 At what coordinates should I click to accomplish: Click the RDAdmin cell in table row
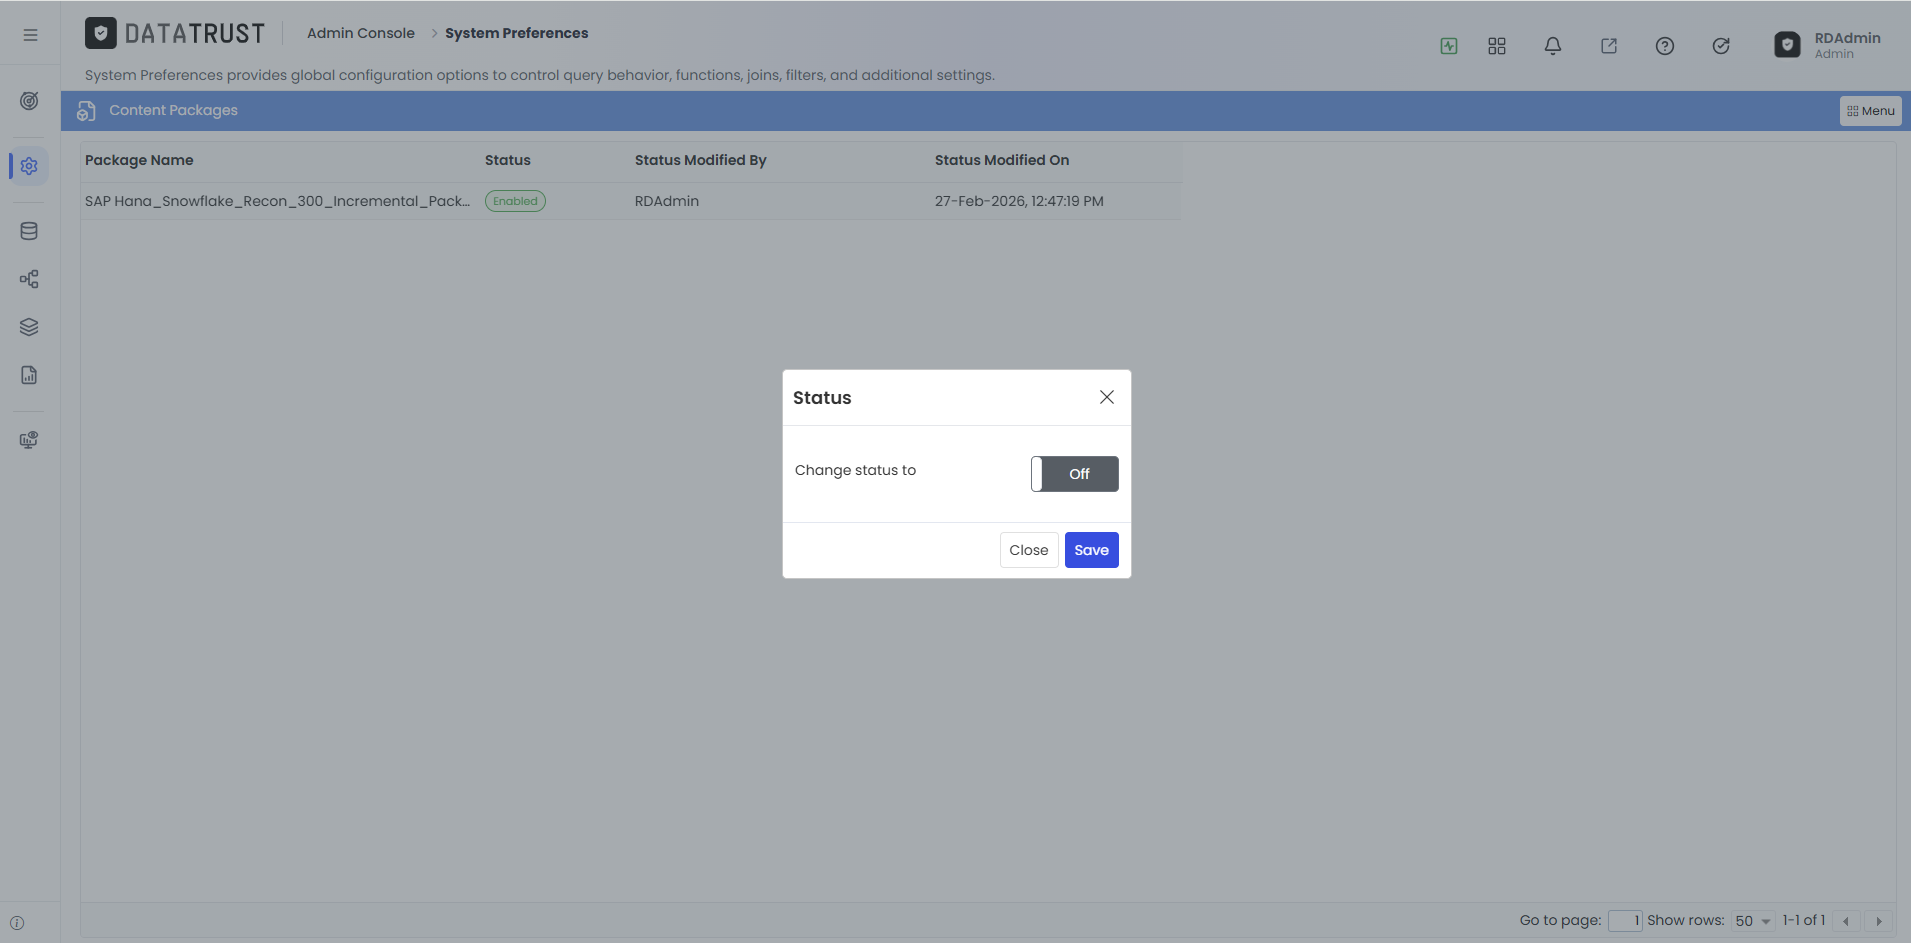tap(667, 201)
